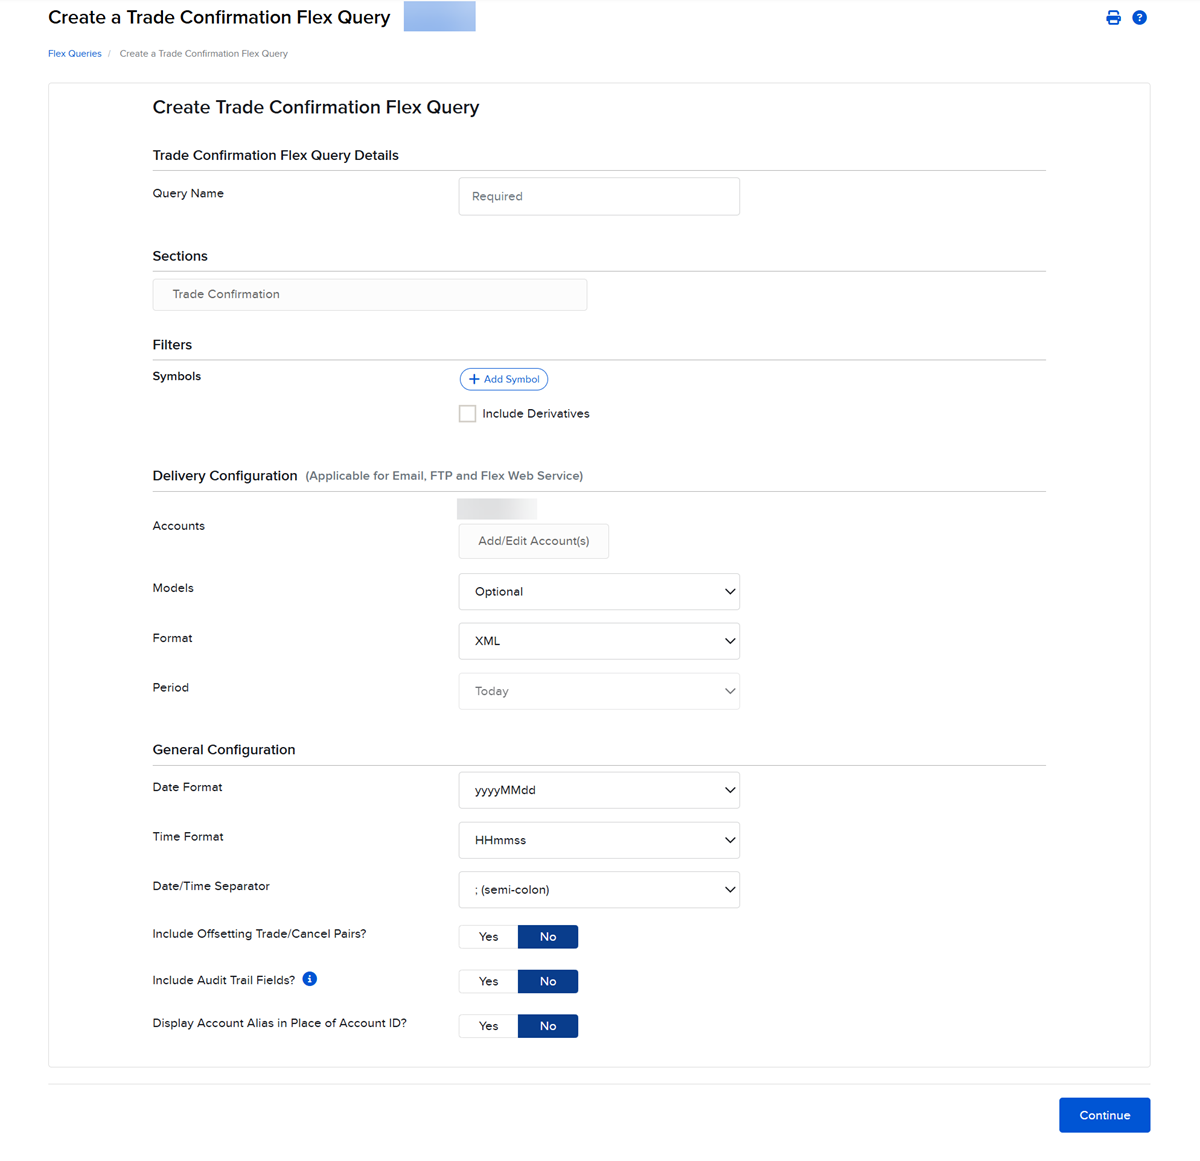Set Offsetting Trade/Cancel Pairs to No

tap(548, 937)
